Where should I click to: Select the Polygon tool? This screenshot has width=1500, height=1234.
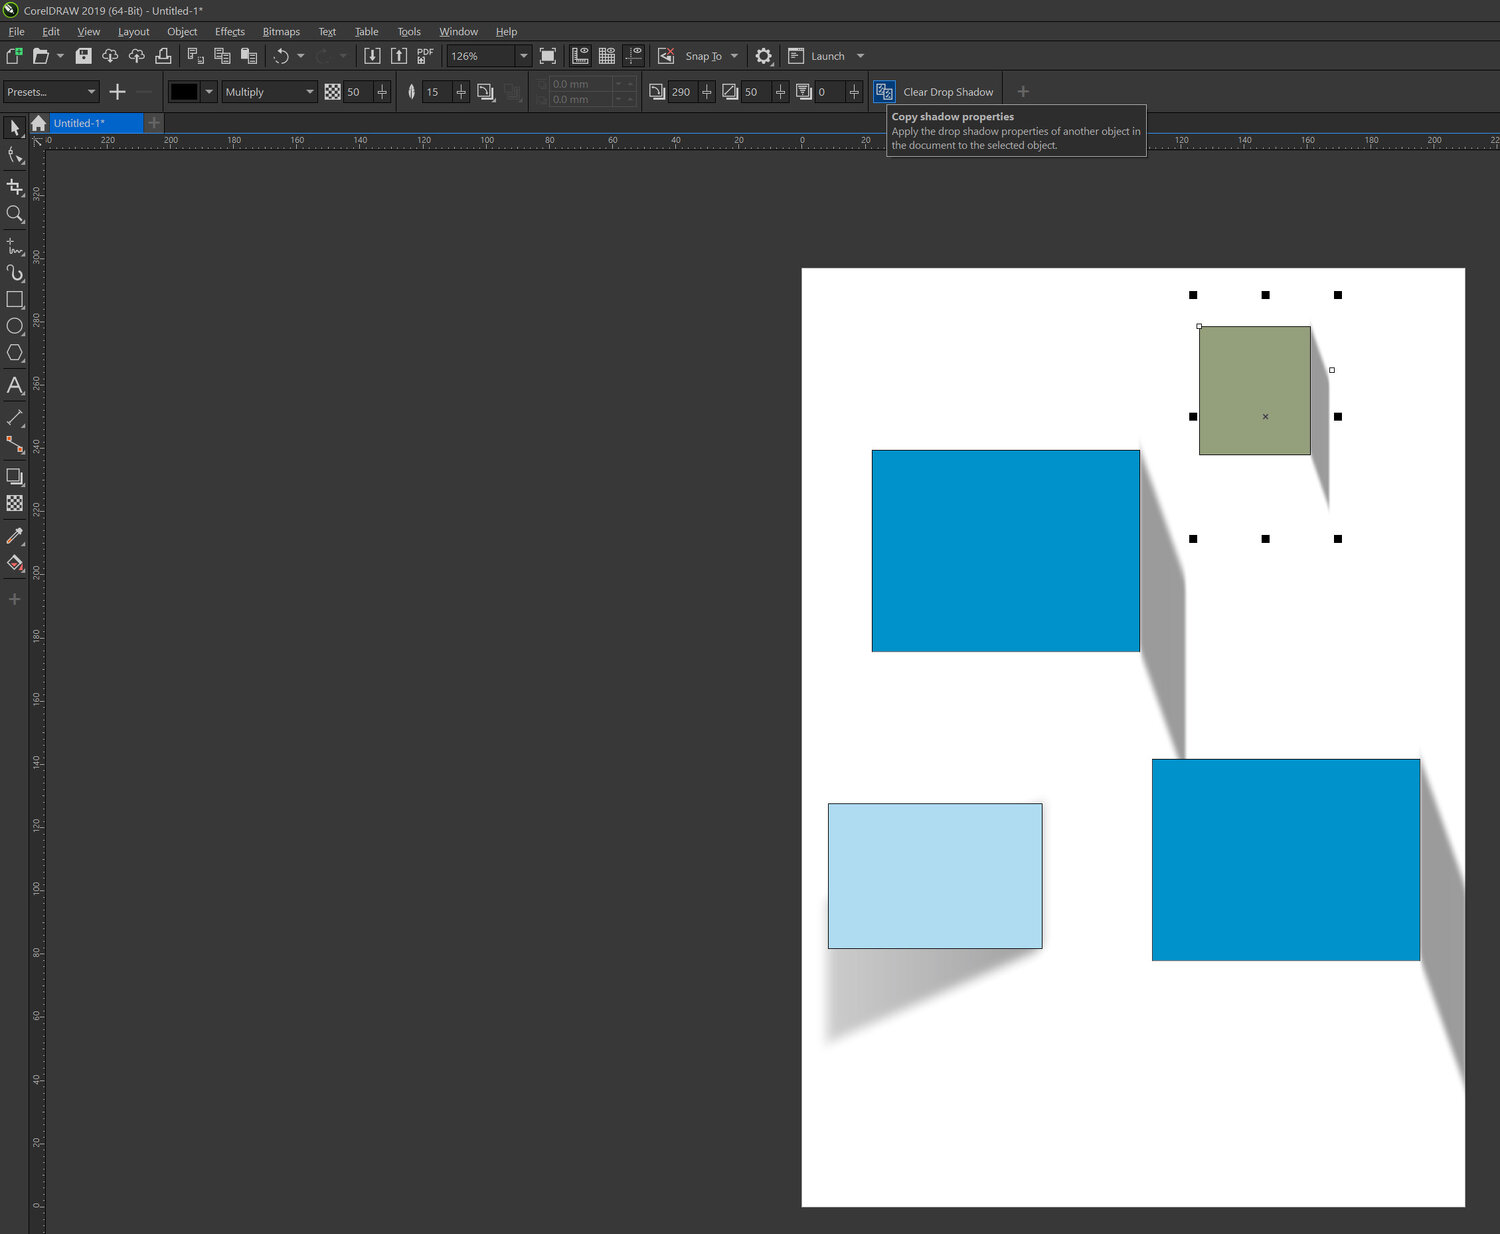14,353
